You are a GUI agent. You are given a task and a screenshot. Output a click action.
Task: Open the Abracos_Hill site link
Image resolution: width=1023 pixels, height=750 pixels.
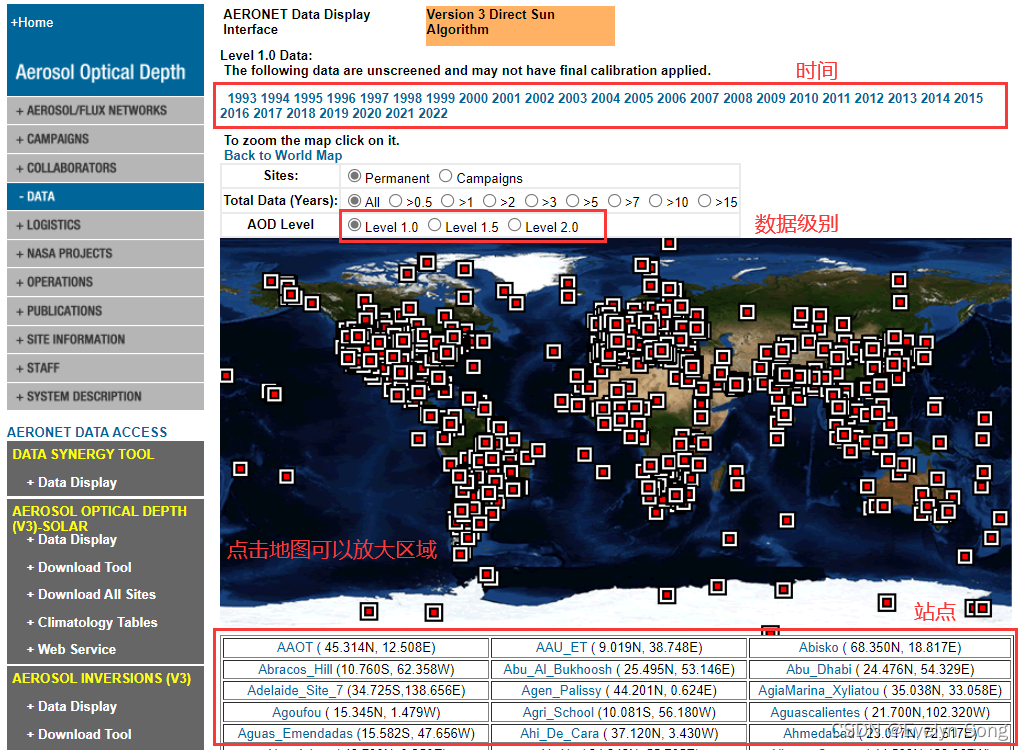pyautogui.click(x=295, y=670)
